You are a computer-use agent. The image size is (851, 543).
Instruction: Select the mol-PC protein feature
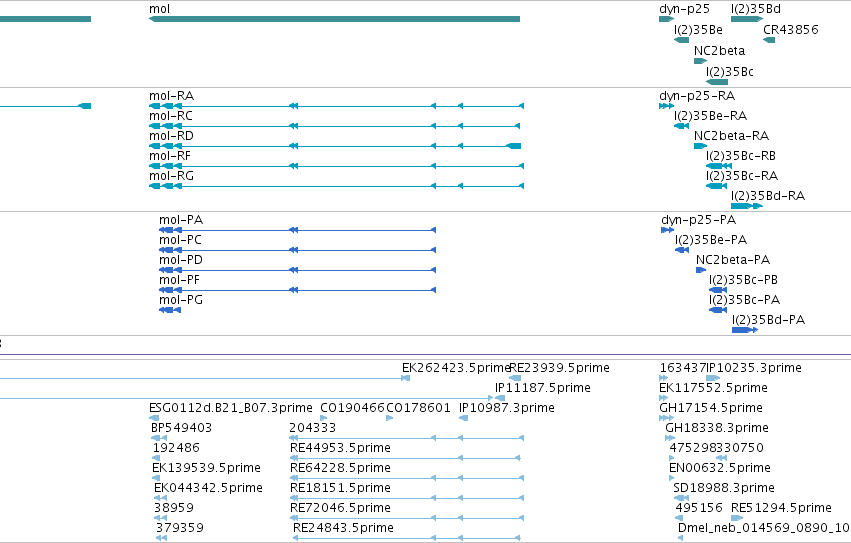(297, 250)
